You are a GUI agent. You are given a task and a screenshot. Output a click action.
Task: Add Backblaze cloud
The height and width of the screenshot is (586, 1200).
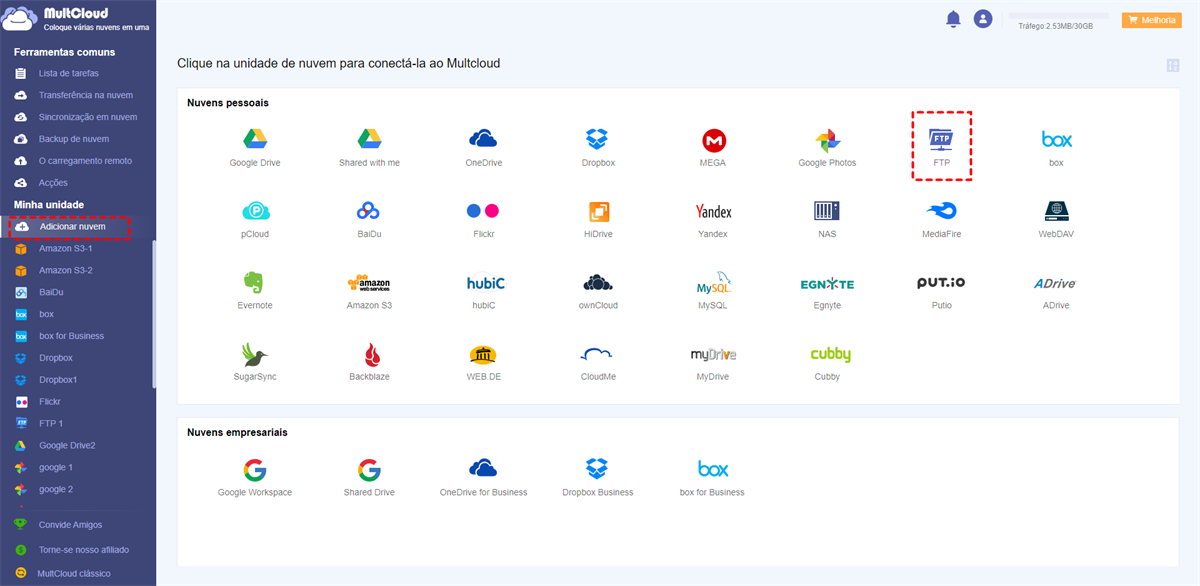click(369, 362)
